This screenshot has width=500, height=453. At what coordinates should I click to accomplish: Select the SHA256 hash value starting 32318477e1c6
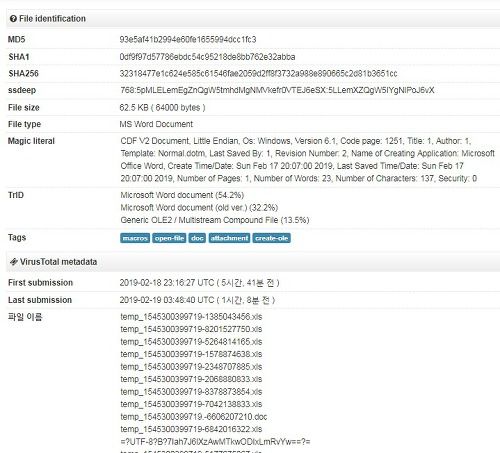[x=258, y=73]
